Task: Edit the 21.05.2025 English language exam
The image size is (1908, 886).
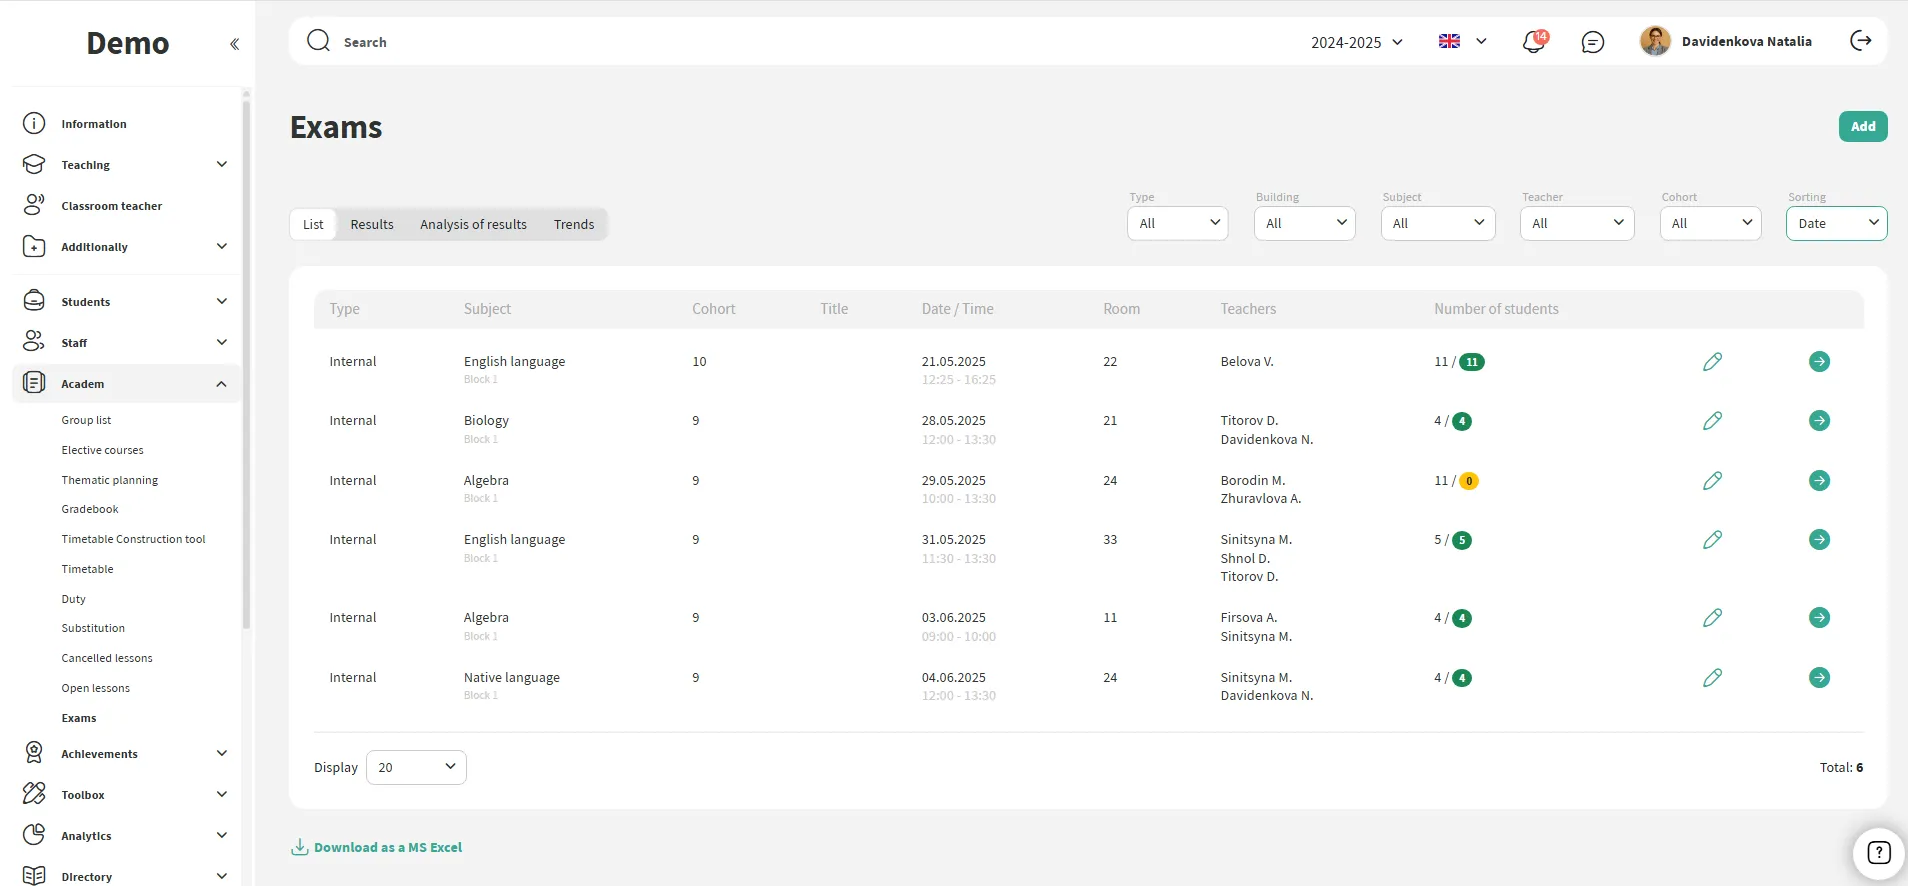Action: click(x=1712, y=362)
